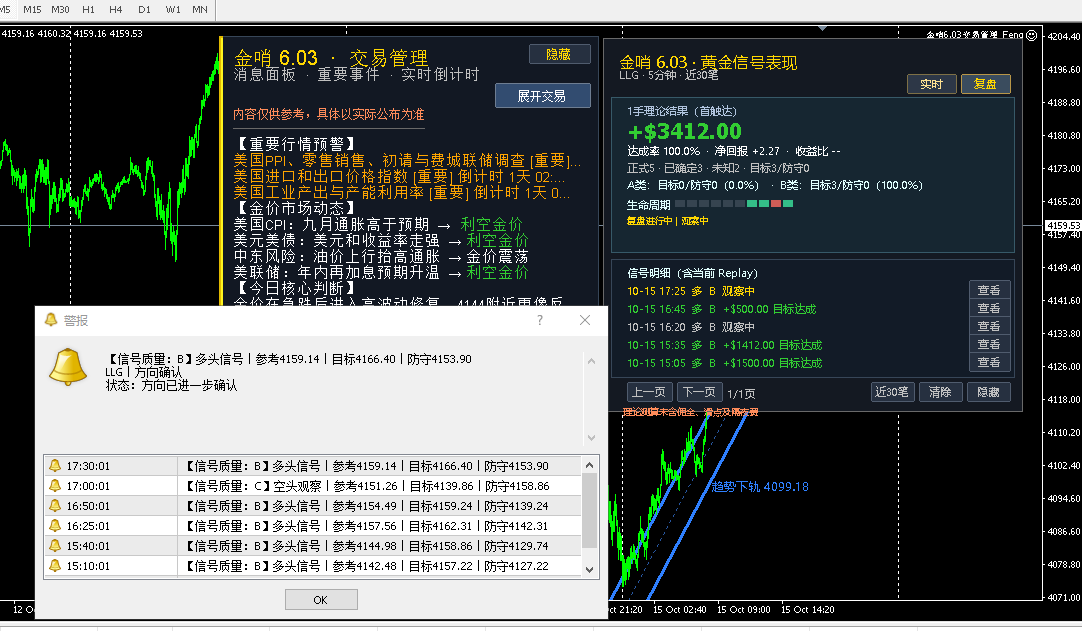Switch to 复盘 replay mode
1082x631 pixels.
pos(985,84)
